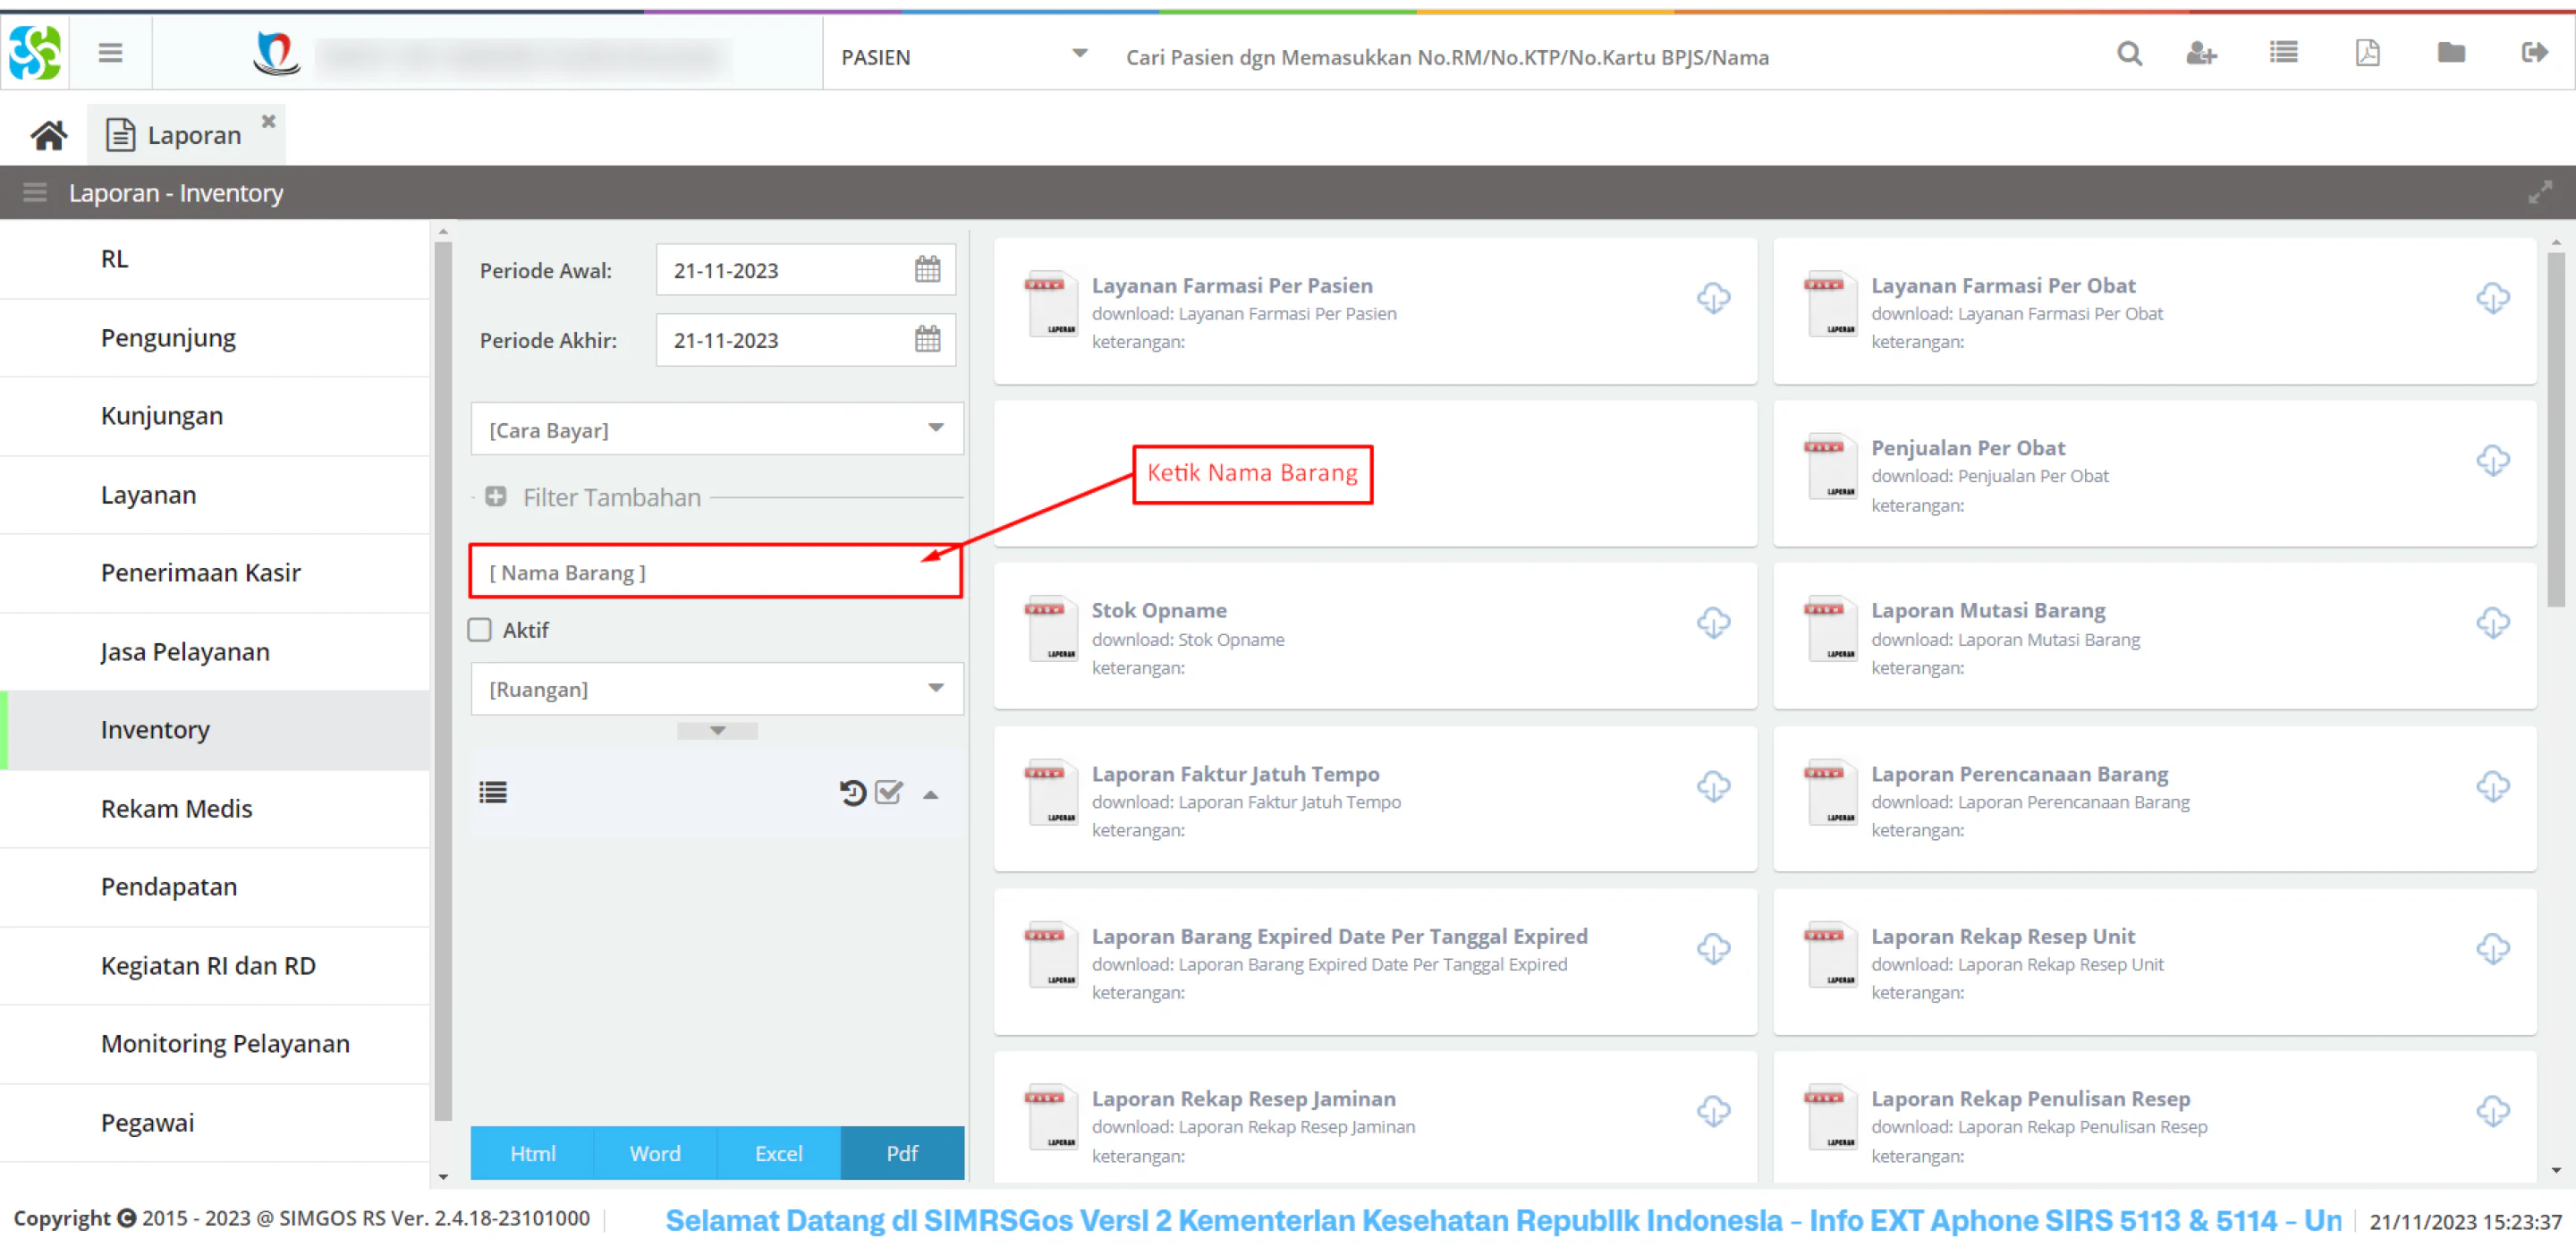Open Monitoring Pelayanan category
The width and height of the screenshot is (2576, 1247).
(x=215, y=1044)
